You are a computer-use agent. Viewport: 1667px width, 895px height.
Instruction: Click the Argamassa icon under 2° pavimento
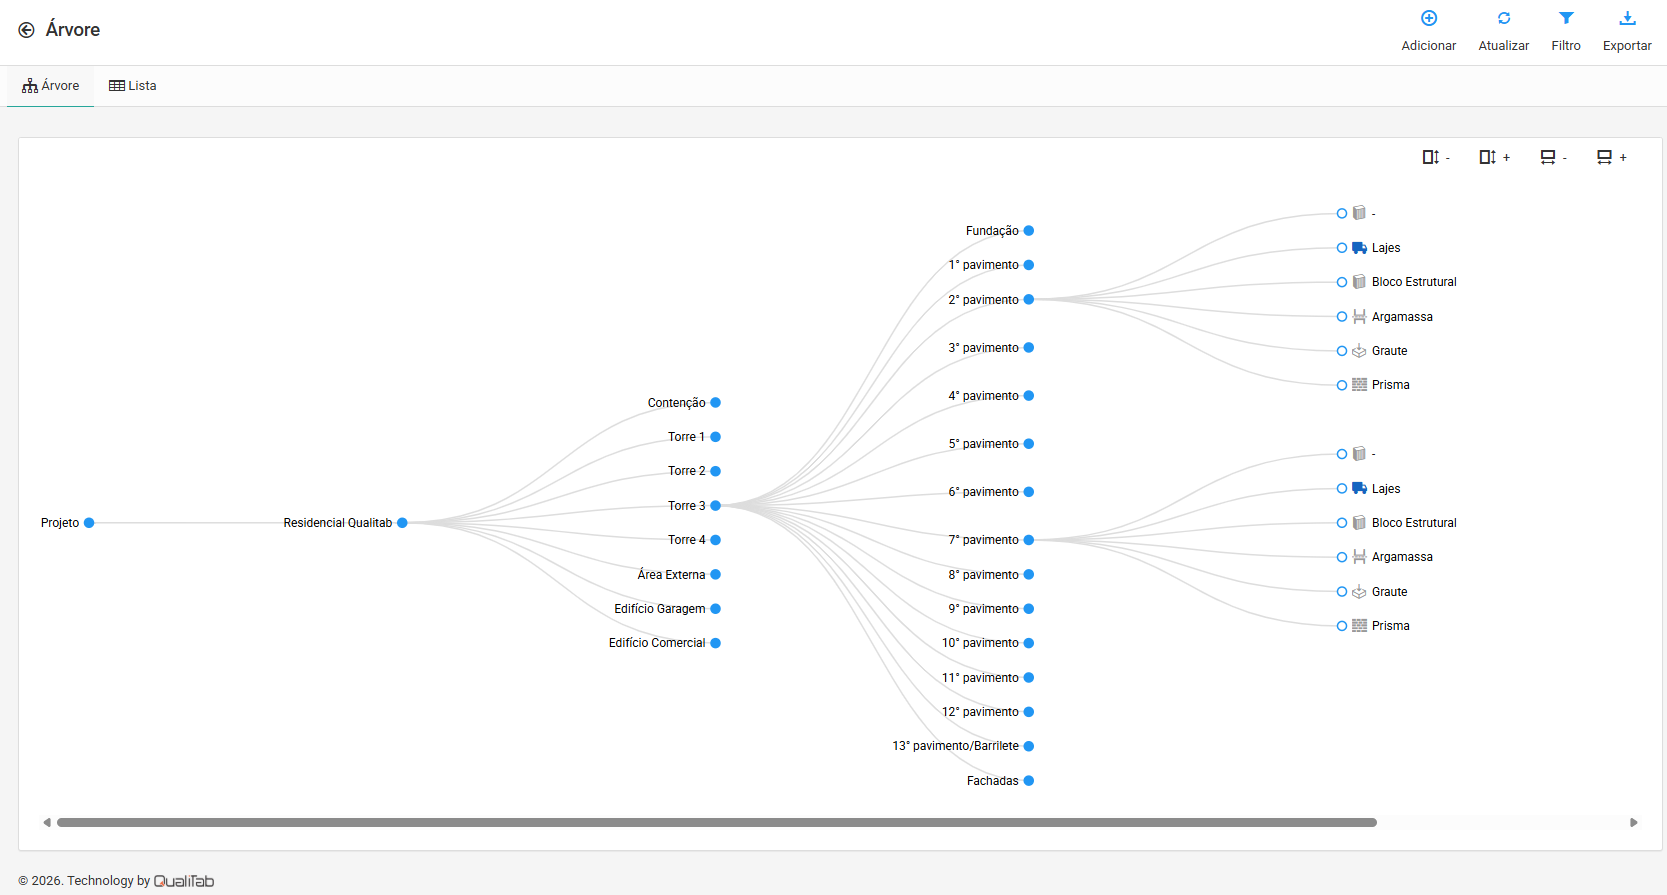coord(1359,317)
